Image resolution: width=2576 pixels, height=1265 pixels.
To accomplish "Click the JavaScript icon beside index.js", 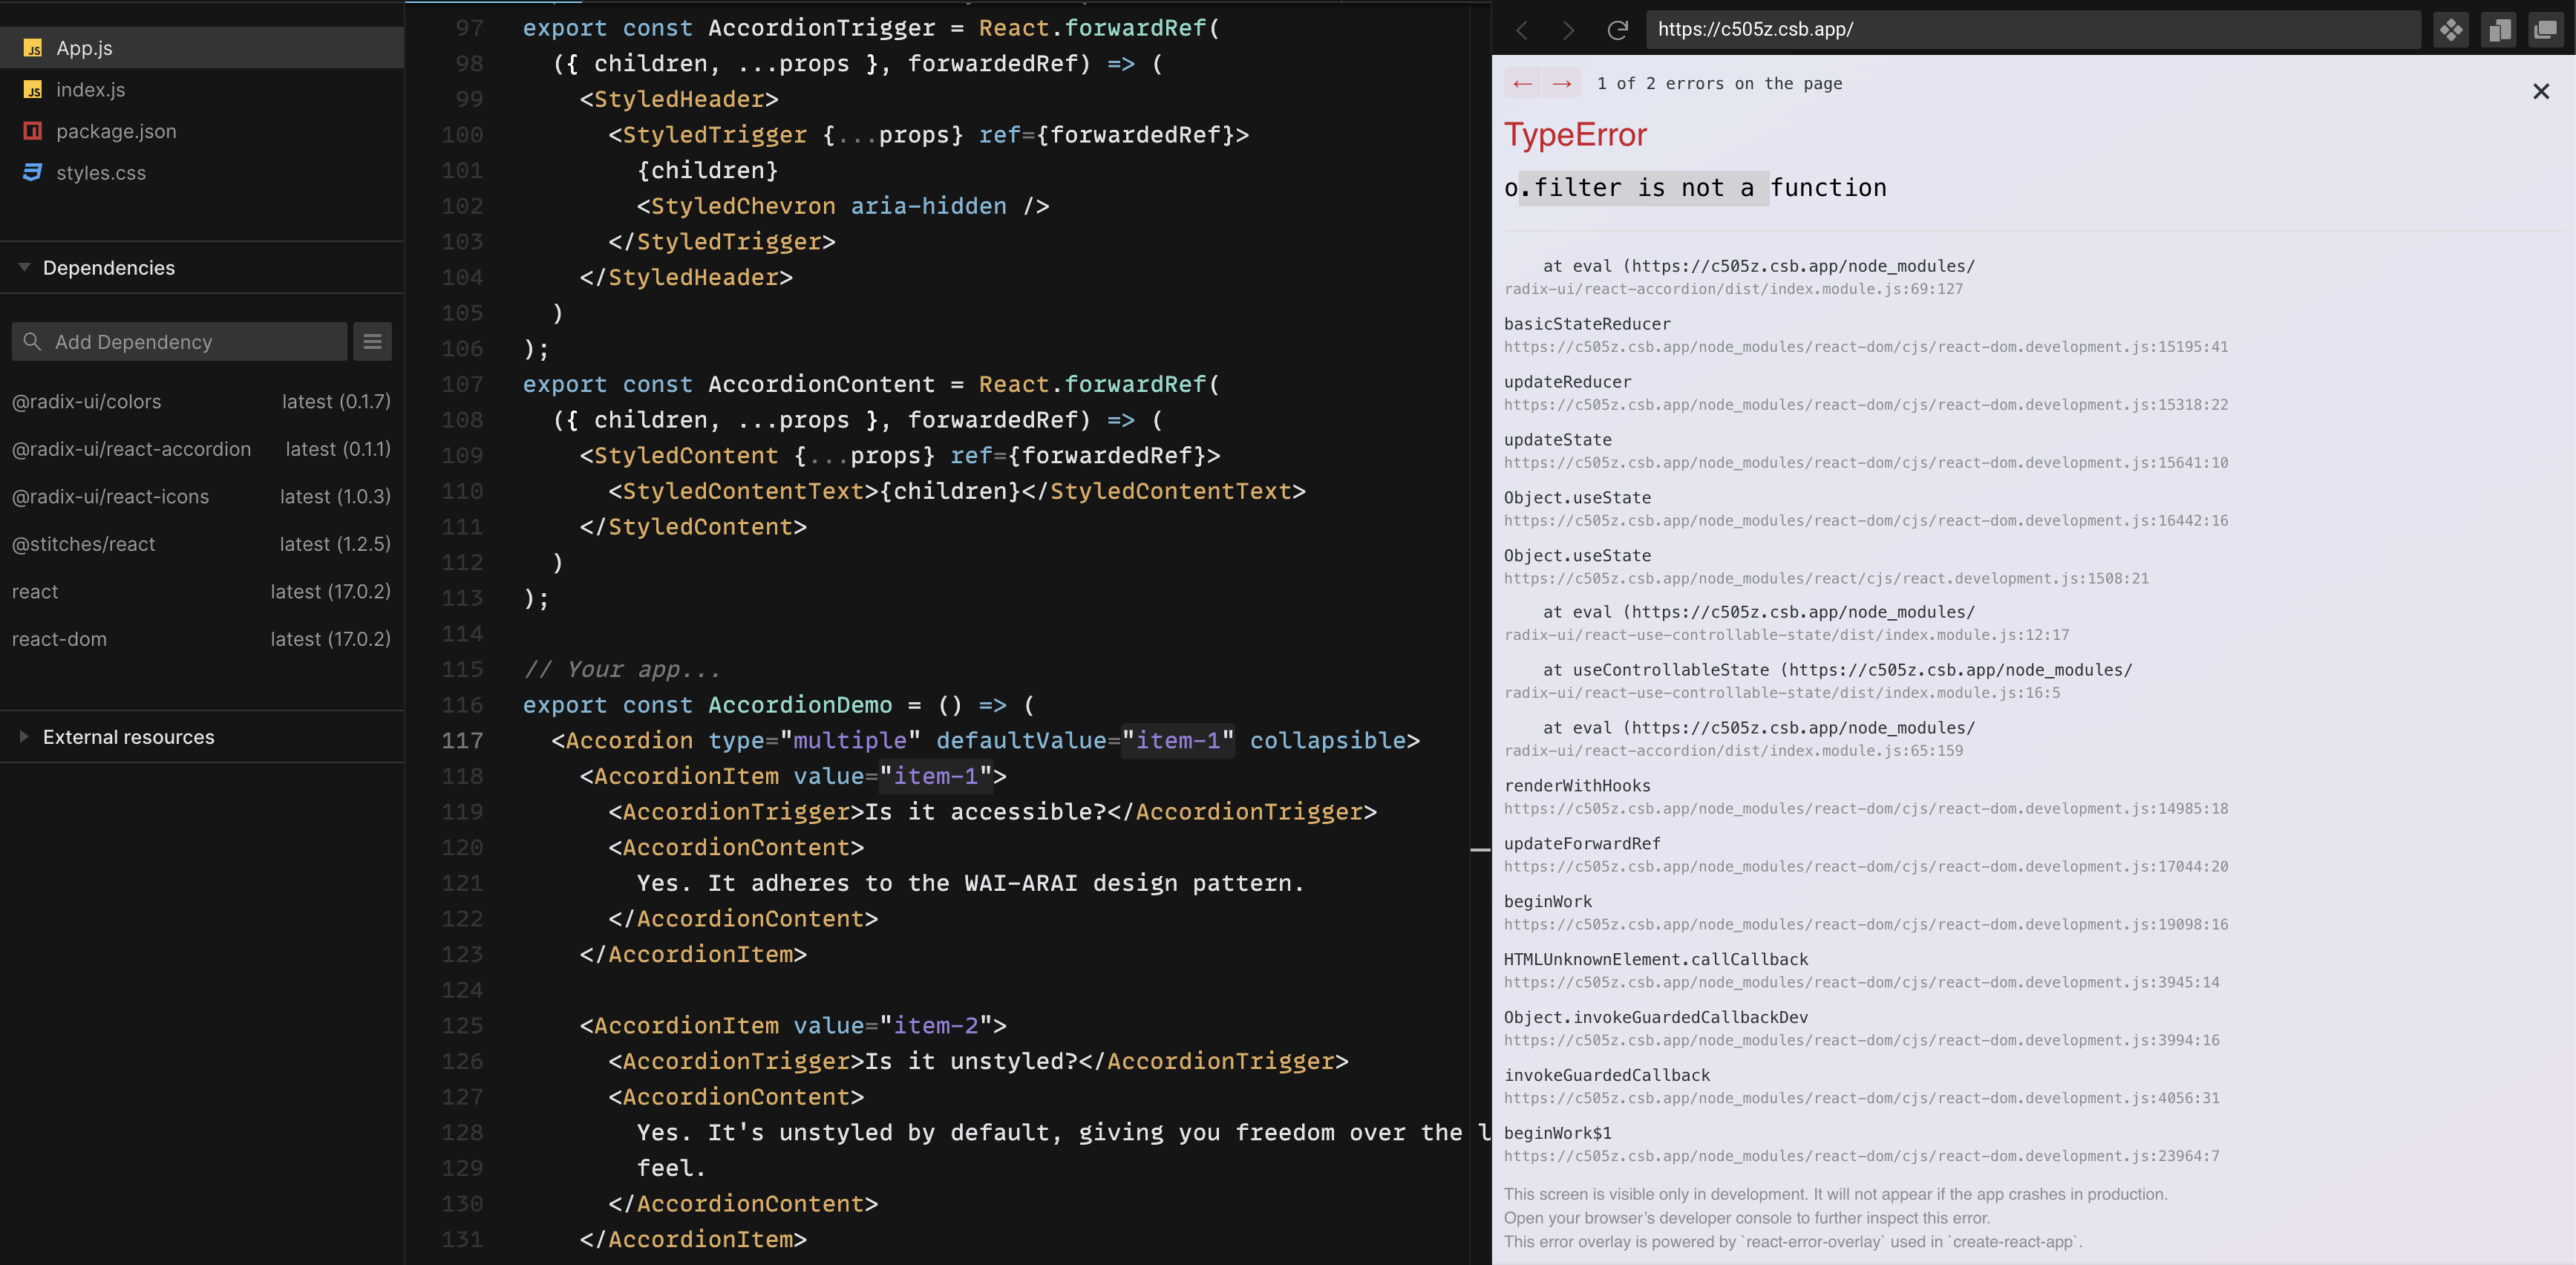I will [33, 90].
